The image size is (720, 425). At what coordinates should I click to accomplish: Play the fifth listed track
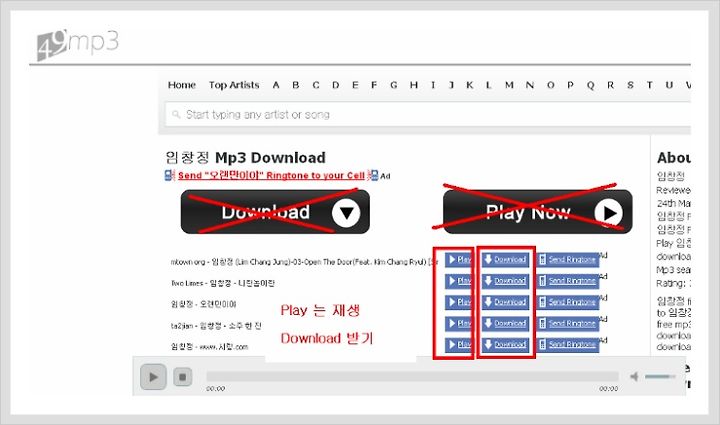pyautogui.click(x=458, y=345)
